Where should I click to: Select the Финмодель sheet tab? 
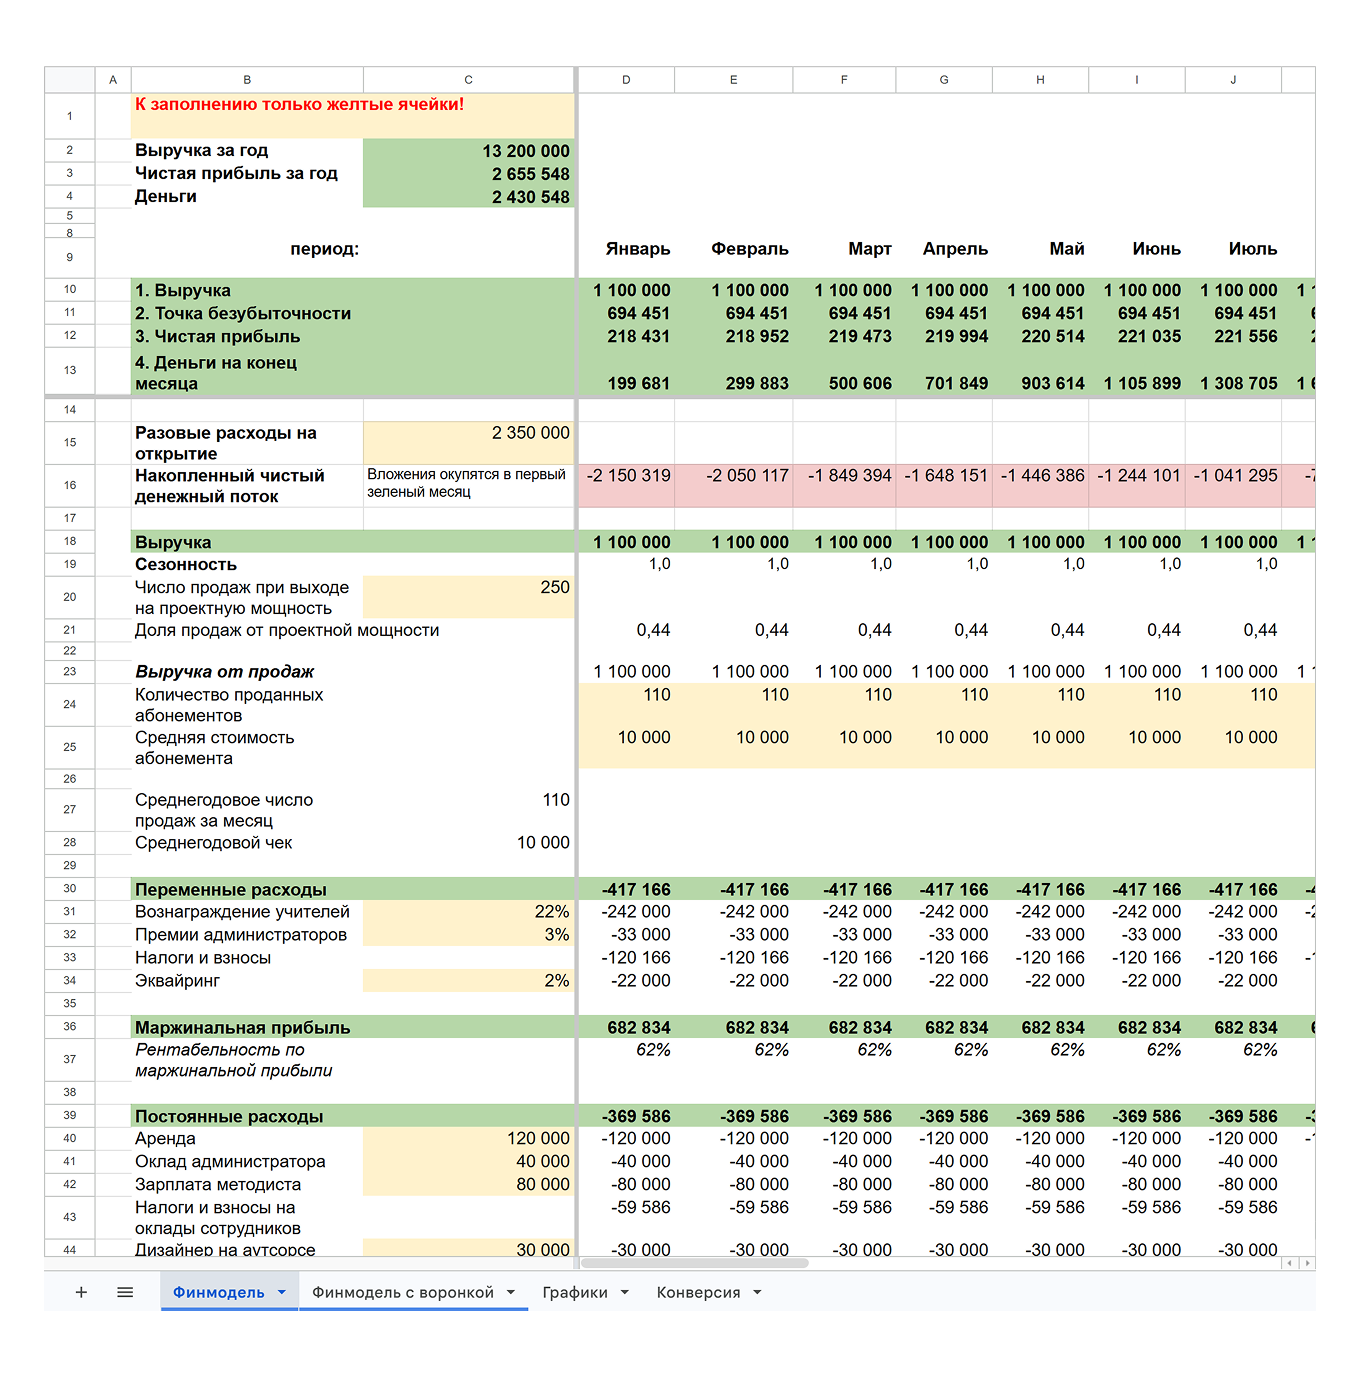pos(218,1292)
